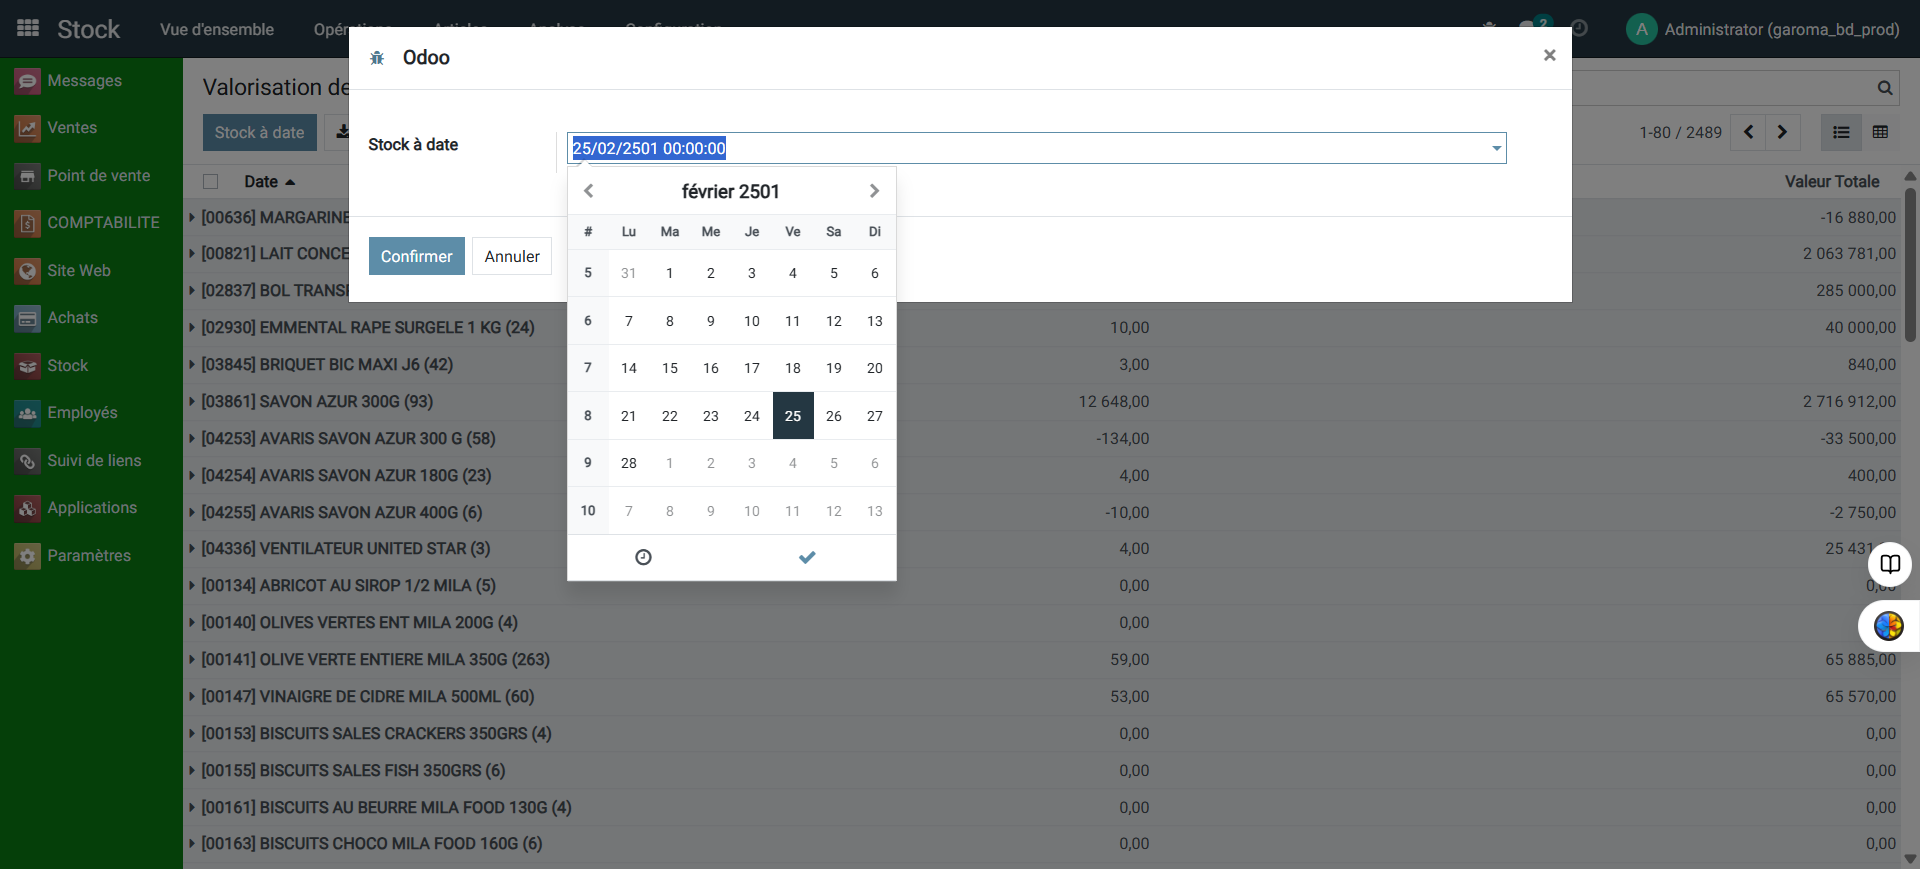Open the Stock à date dropdown arrow
This screenshot has width=1920, height=869.
pos(1496,148)
